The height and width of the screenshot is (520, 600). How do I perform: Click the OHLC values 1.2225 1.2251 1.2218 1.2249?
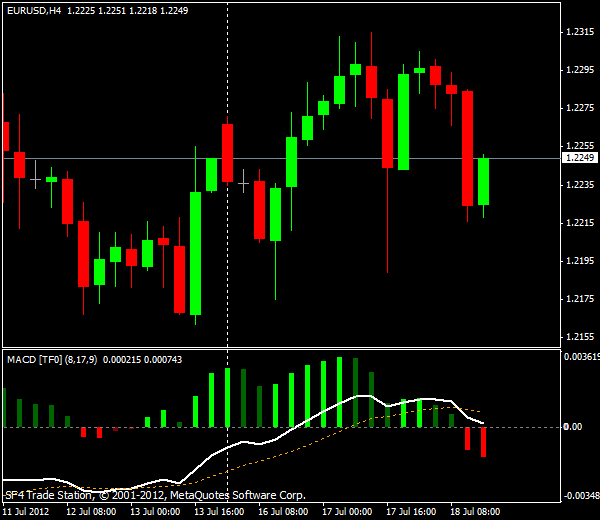point(128,11)
